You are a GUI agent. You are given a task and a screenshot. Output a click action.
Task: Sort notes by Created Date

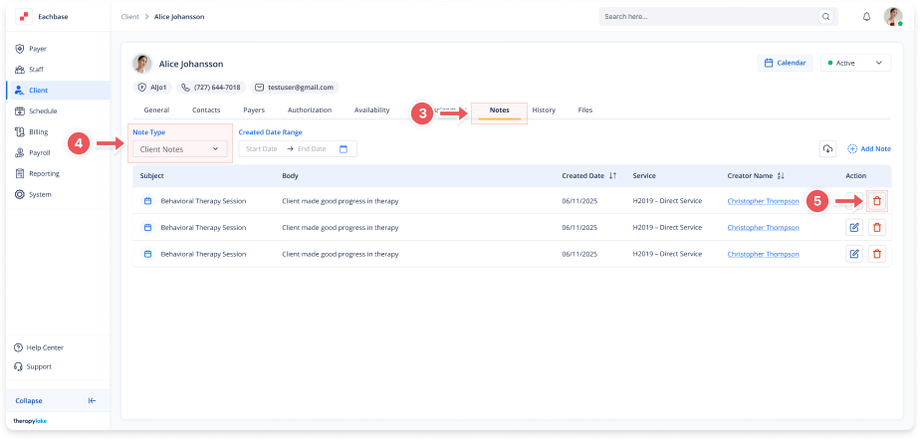coord(612,176)
